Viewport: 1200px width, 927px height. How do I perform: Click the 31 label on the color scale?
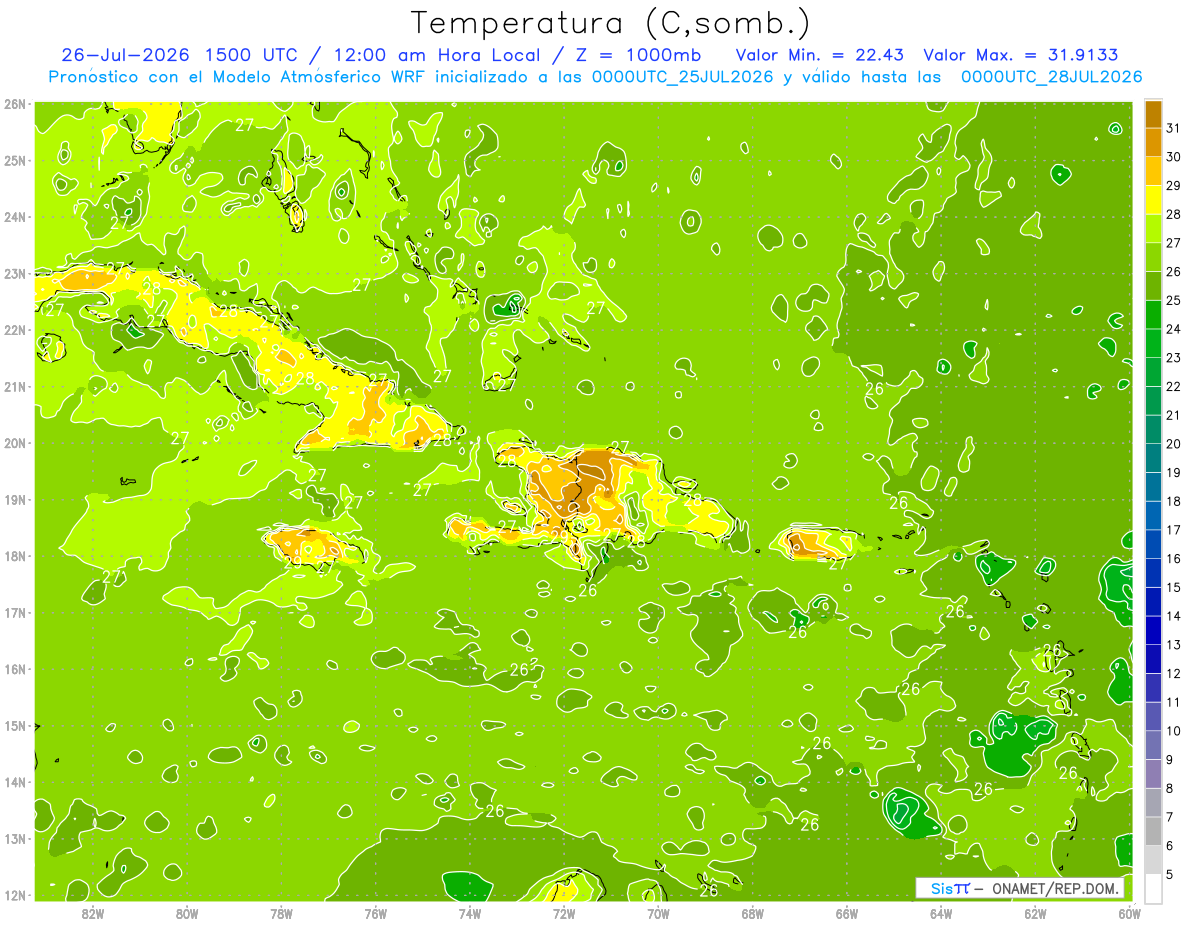coord(1174,128)
